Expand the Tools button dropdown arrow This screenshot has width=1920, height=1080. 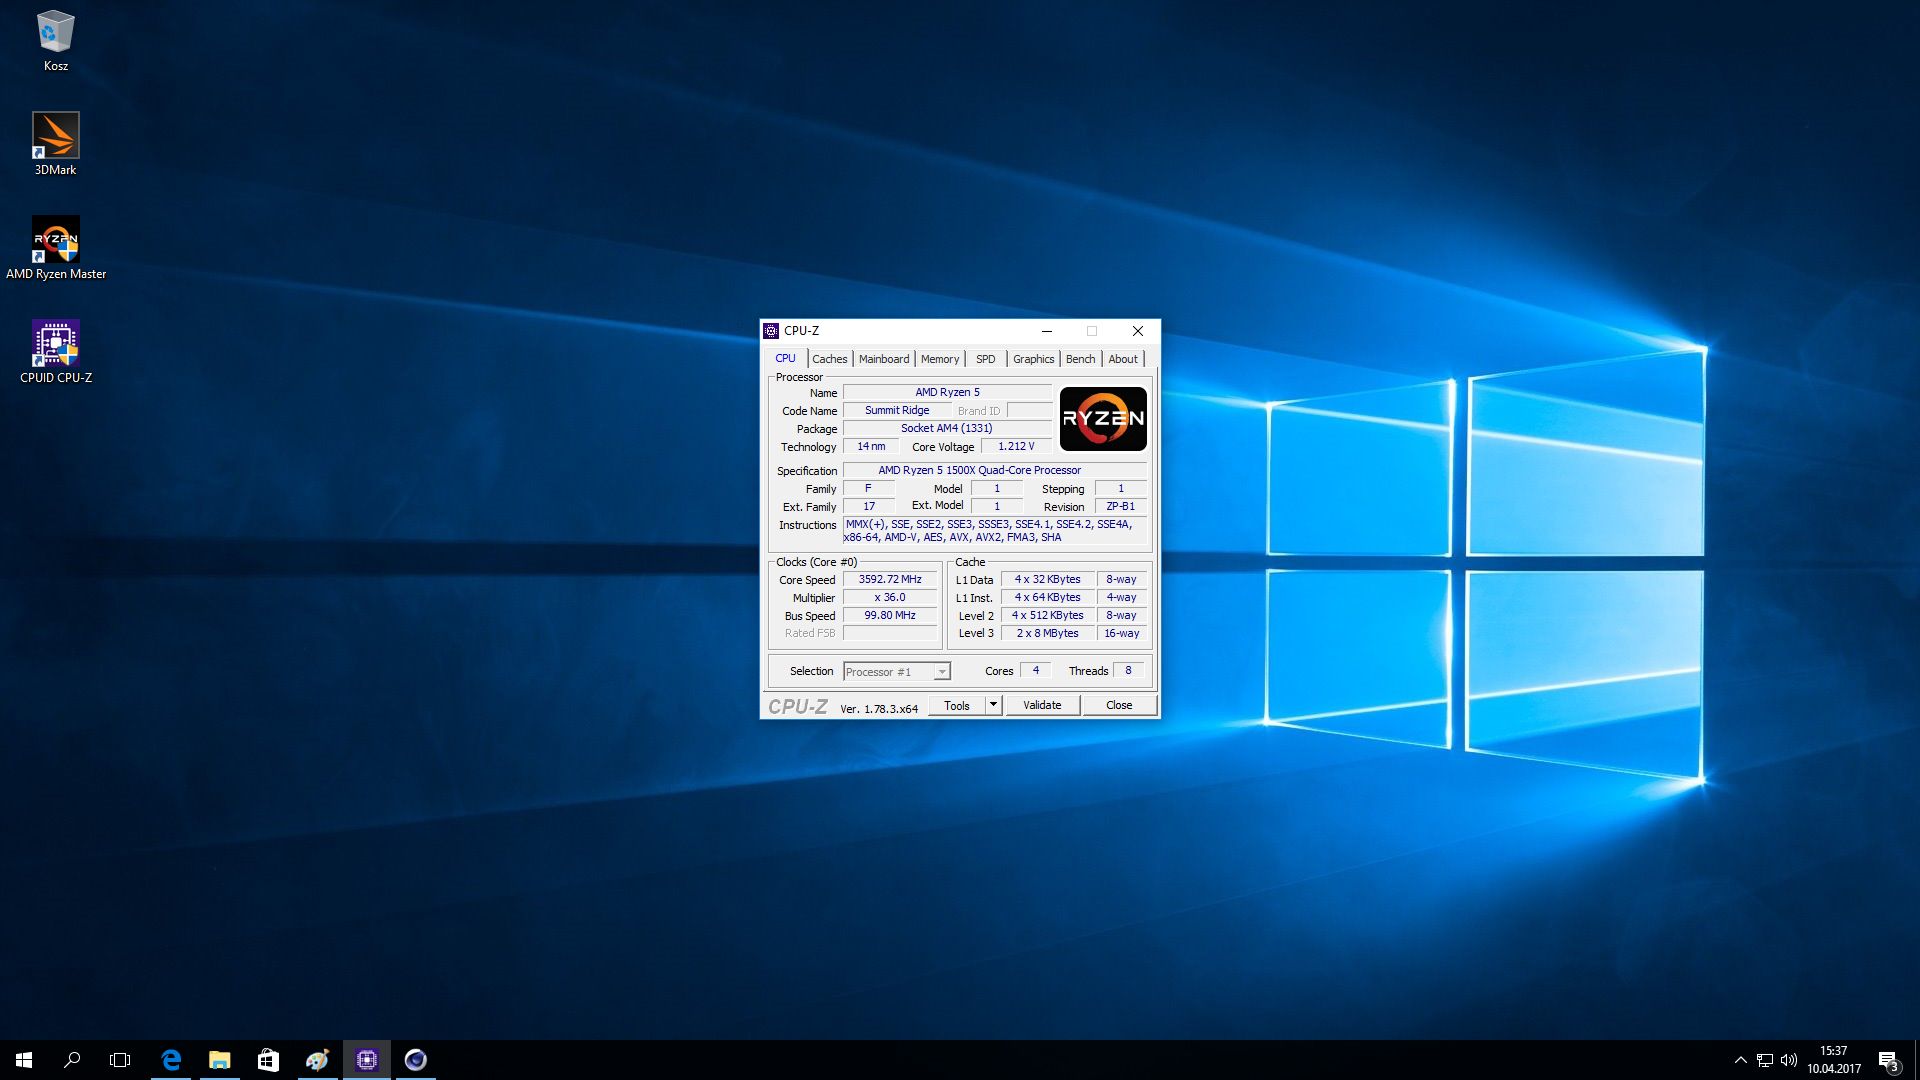(x=993, y=705)
